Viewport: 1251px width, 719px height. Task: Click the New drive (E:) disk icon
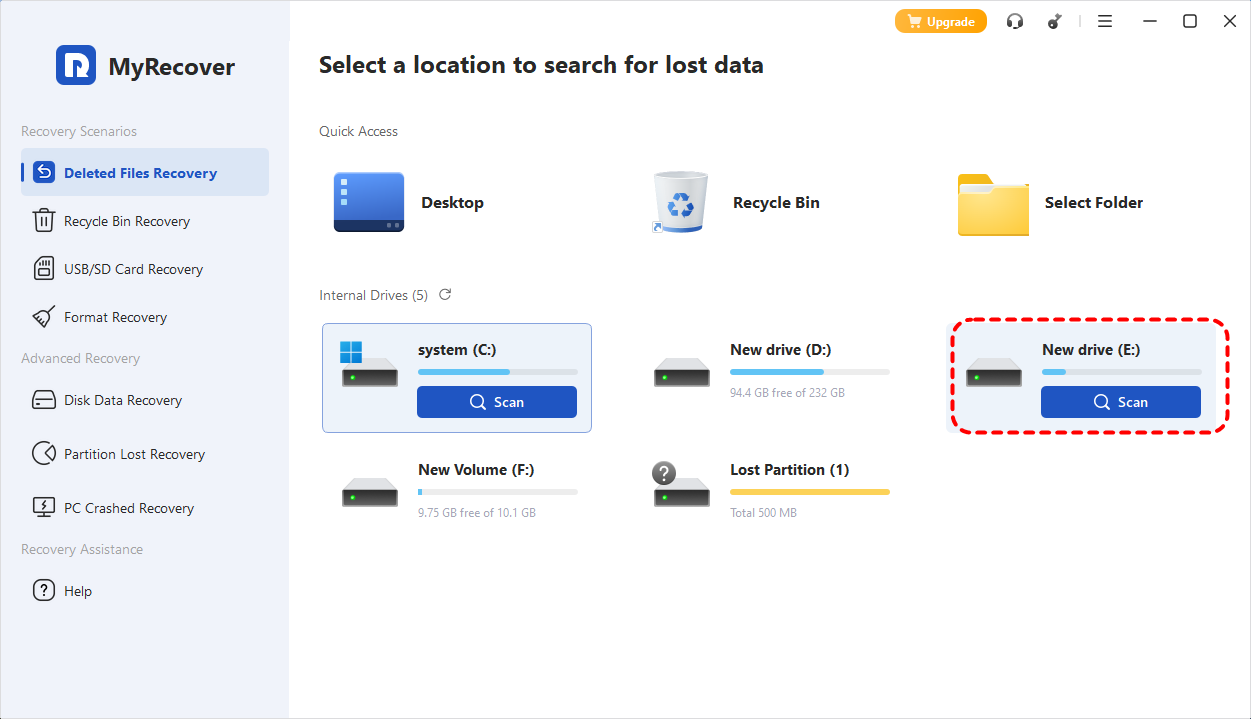click(x=994, y=375)
